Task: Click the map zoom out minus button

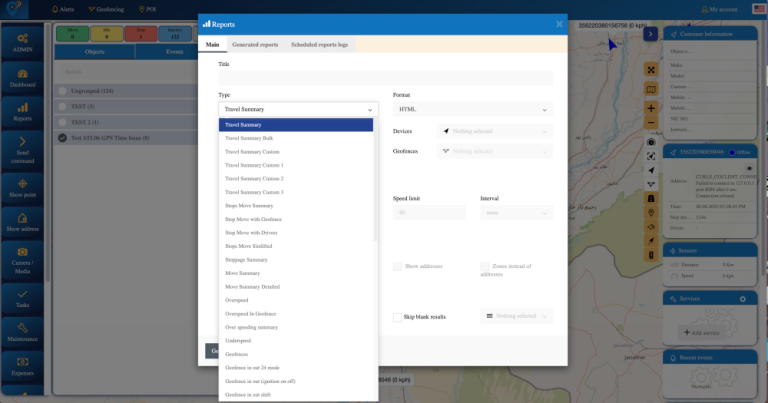Action: [x=651, y=125]
